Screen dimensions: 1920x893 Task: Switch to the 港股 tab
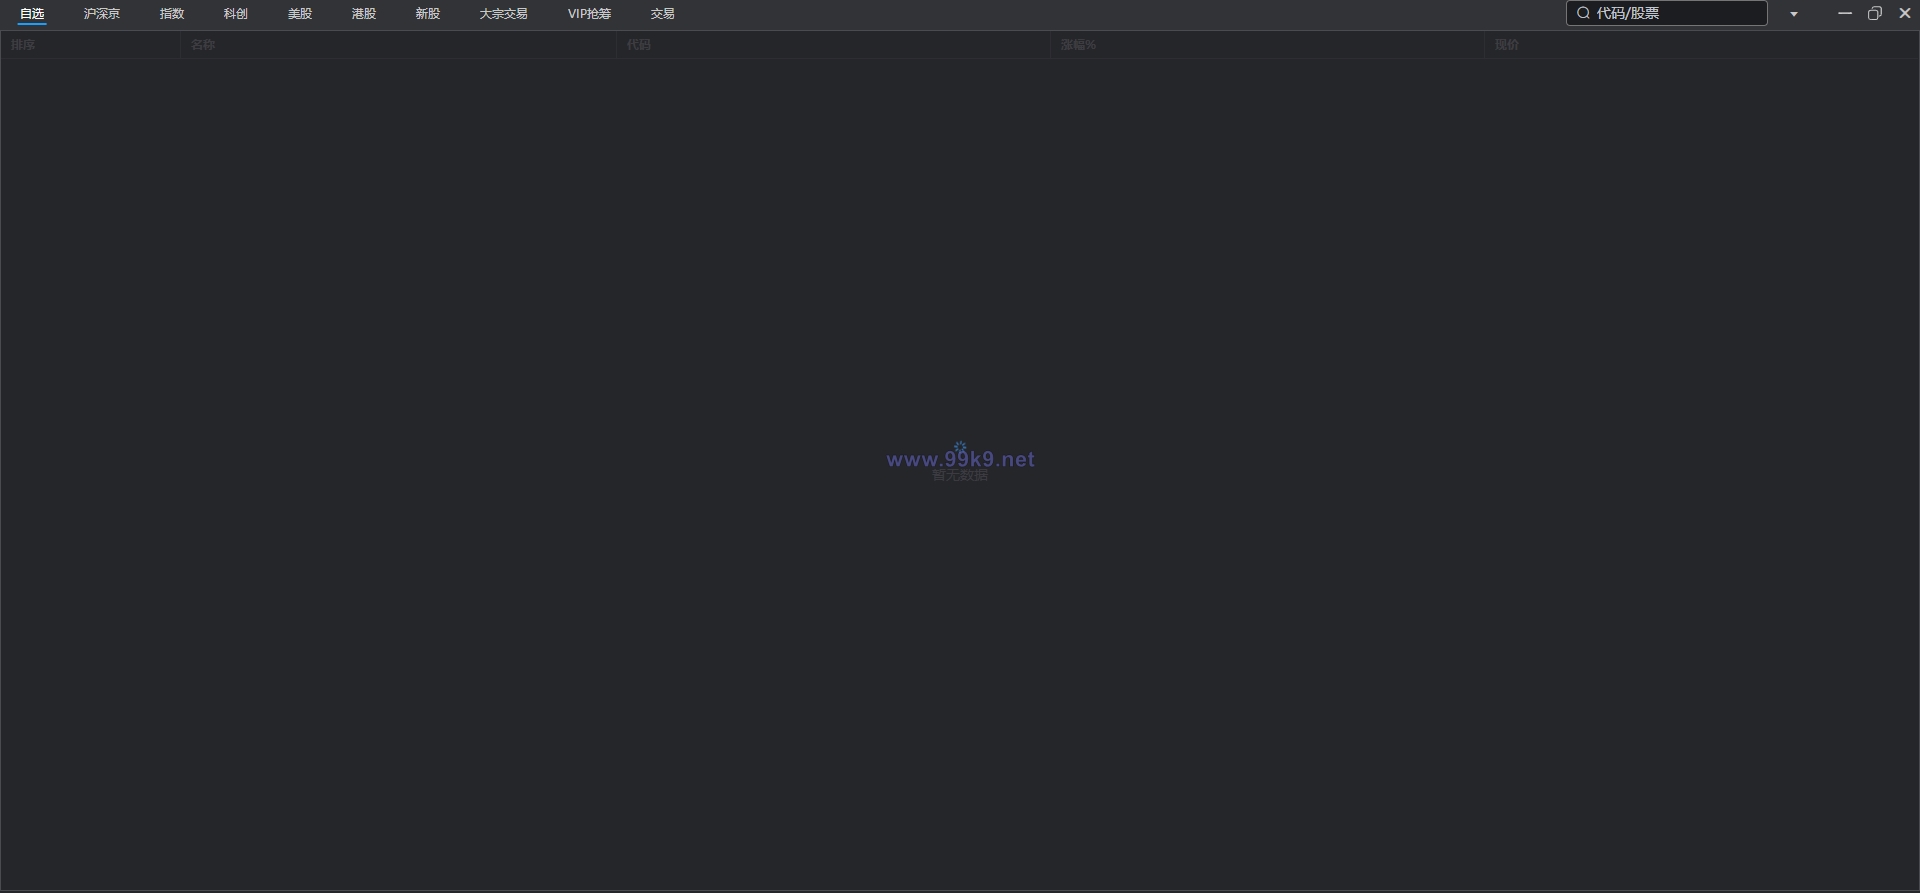tap(364, 14)
